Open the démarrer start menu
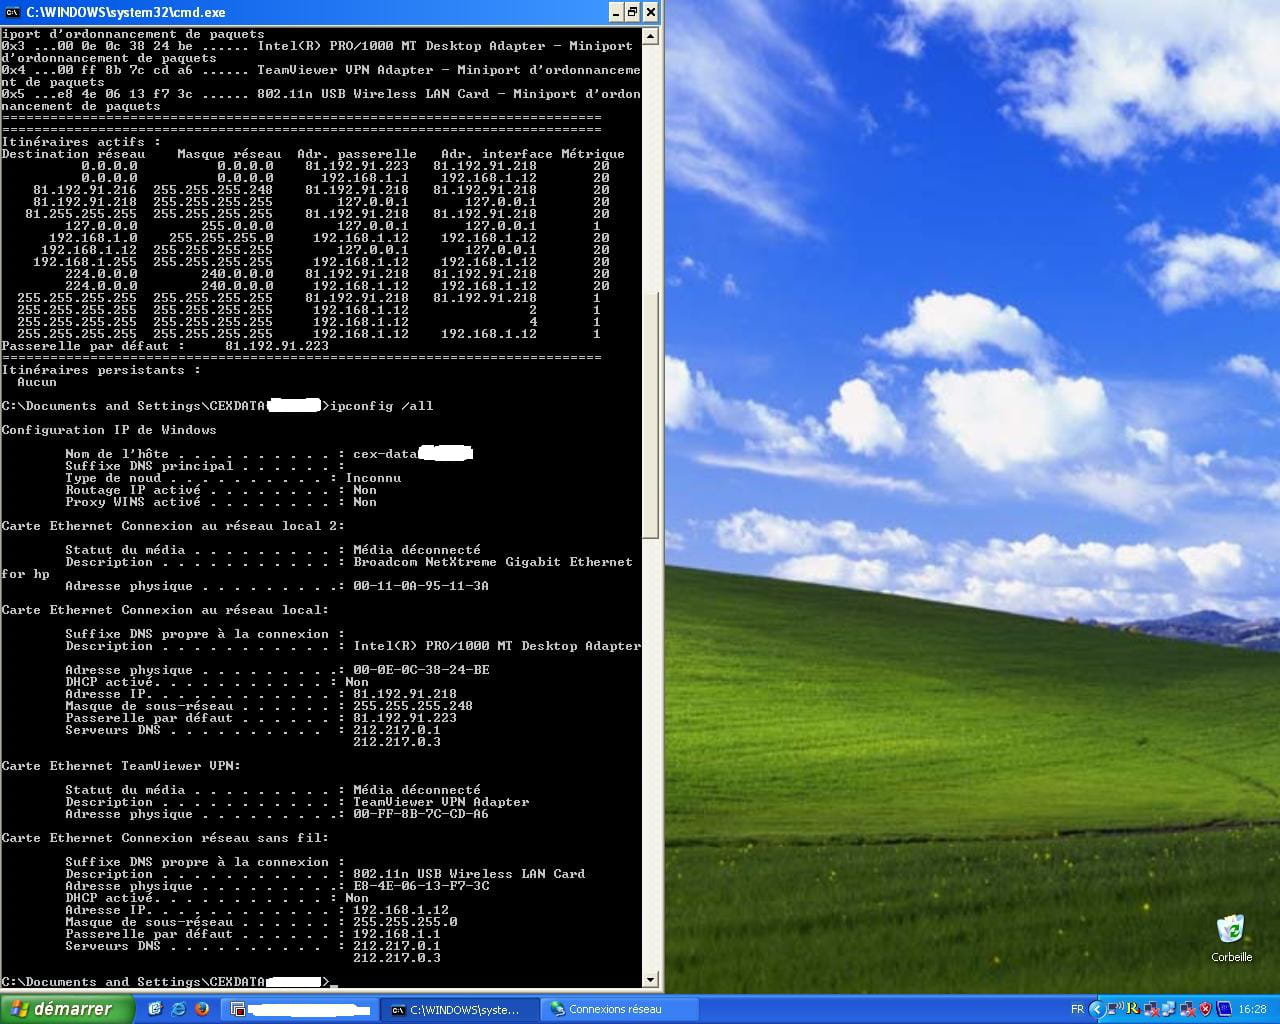 tap(66, 1009)
